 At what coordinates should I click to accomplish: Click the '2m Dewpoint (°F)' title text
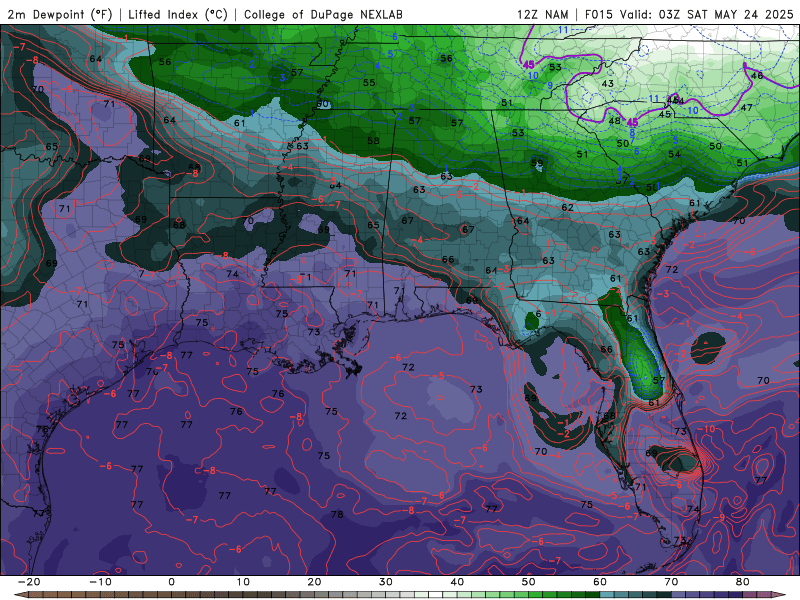60,14
